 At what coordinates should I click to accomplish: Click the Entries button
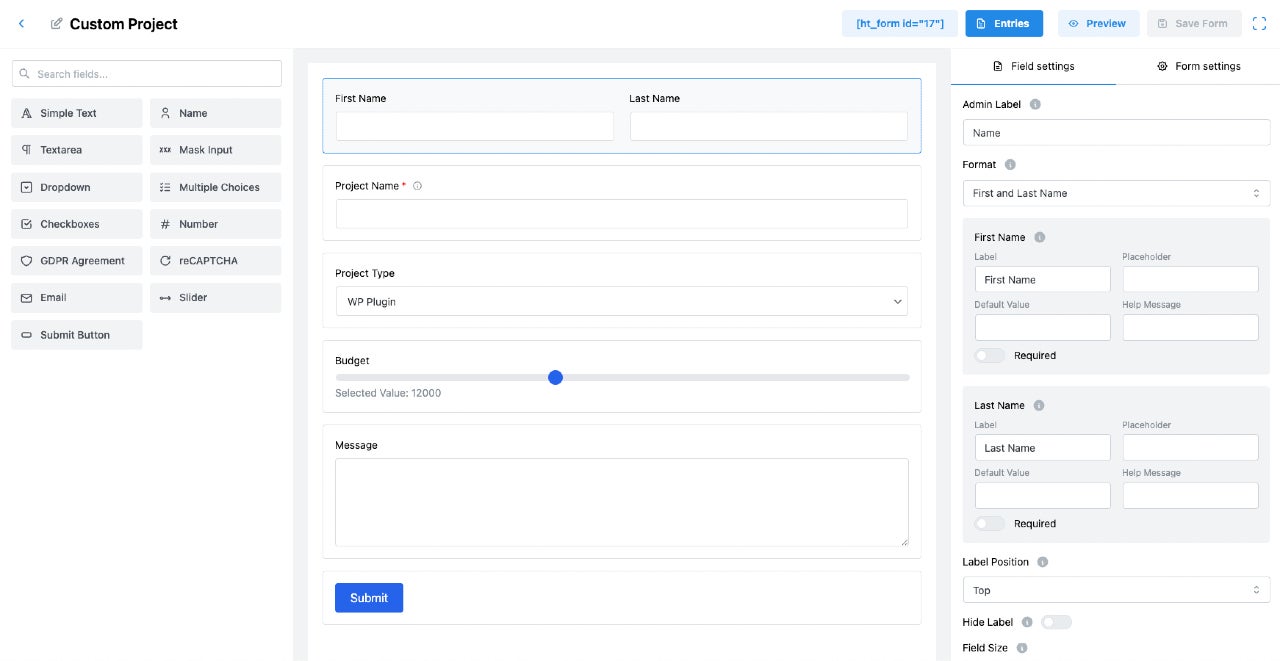[1003, 24]
